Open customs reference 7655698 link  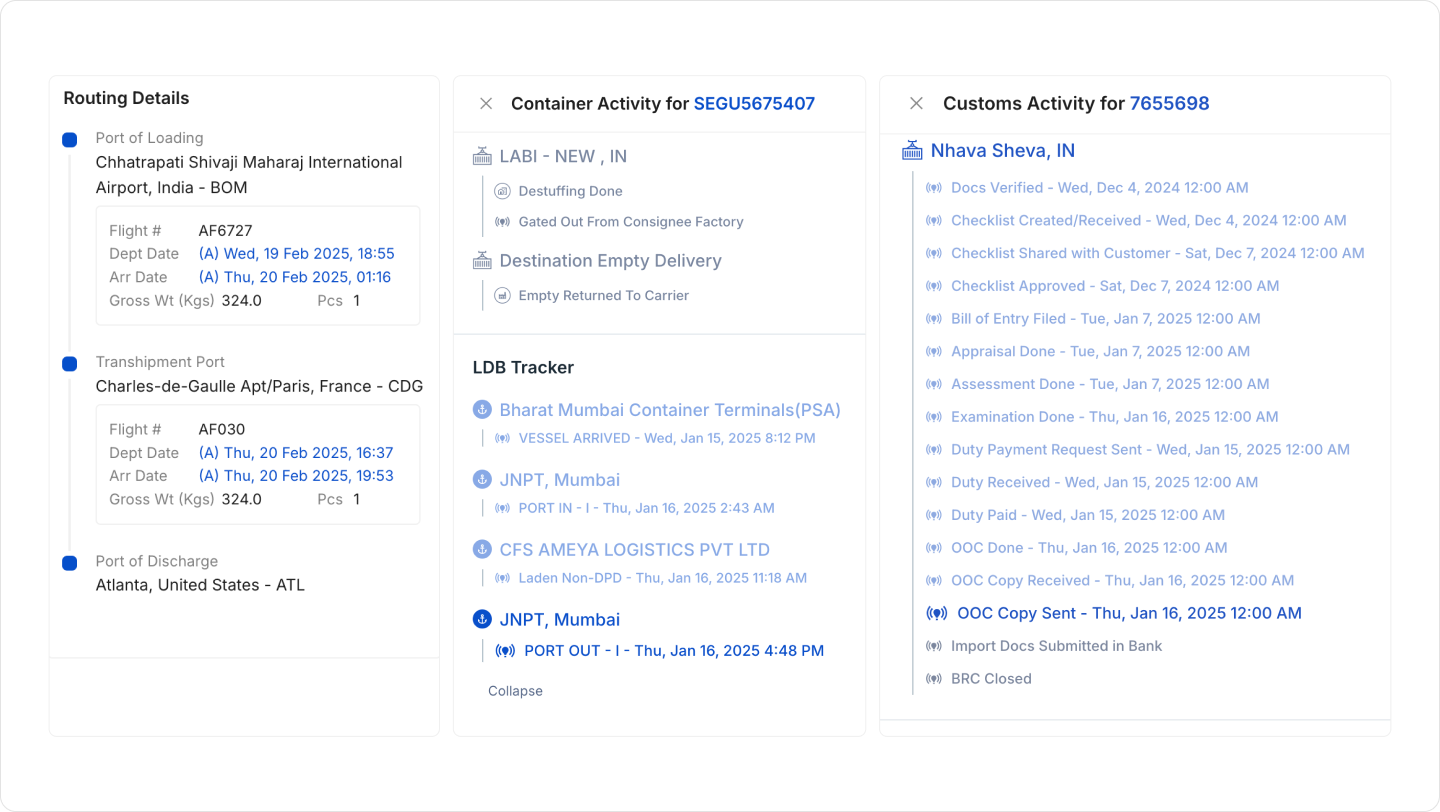(1169, 103)
